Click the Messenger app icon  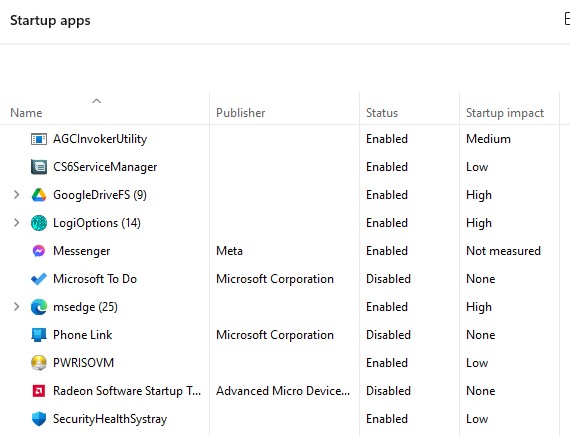[39, 251]
